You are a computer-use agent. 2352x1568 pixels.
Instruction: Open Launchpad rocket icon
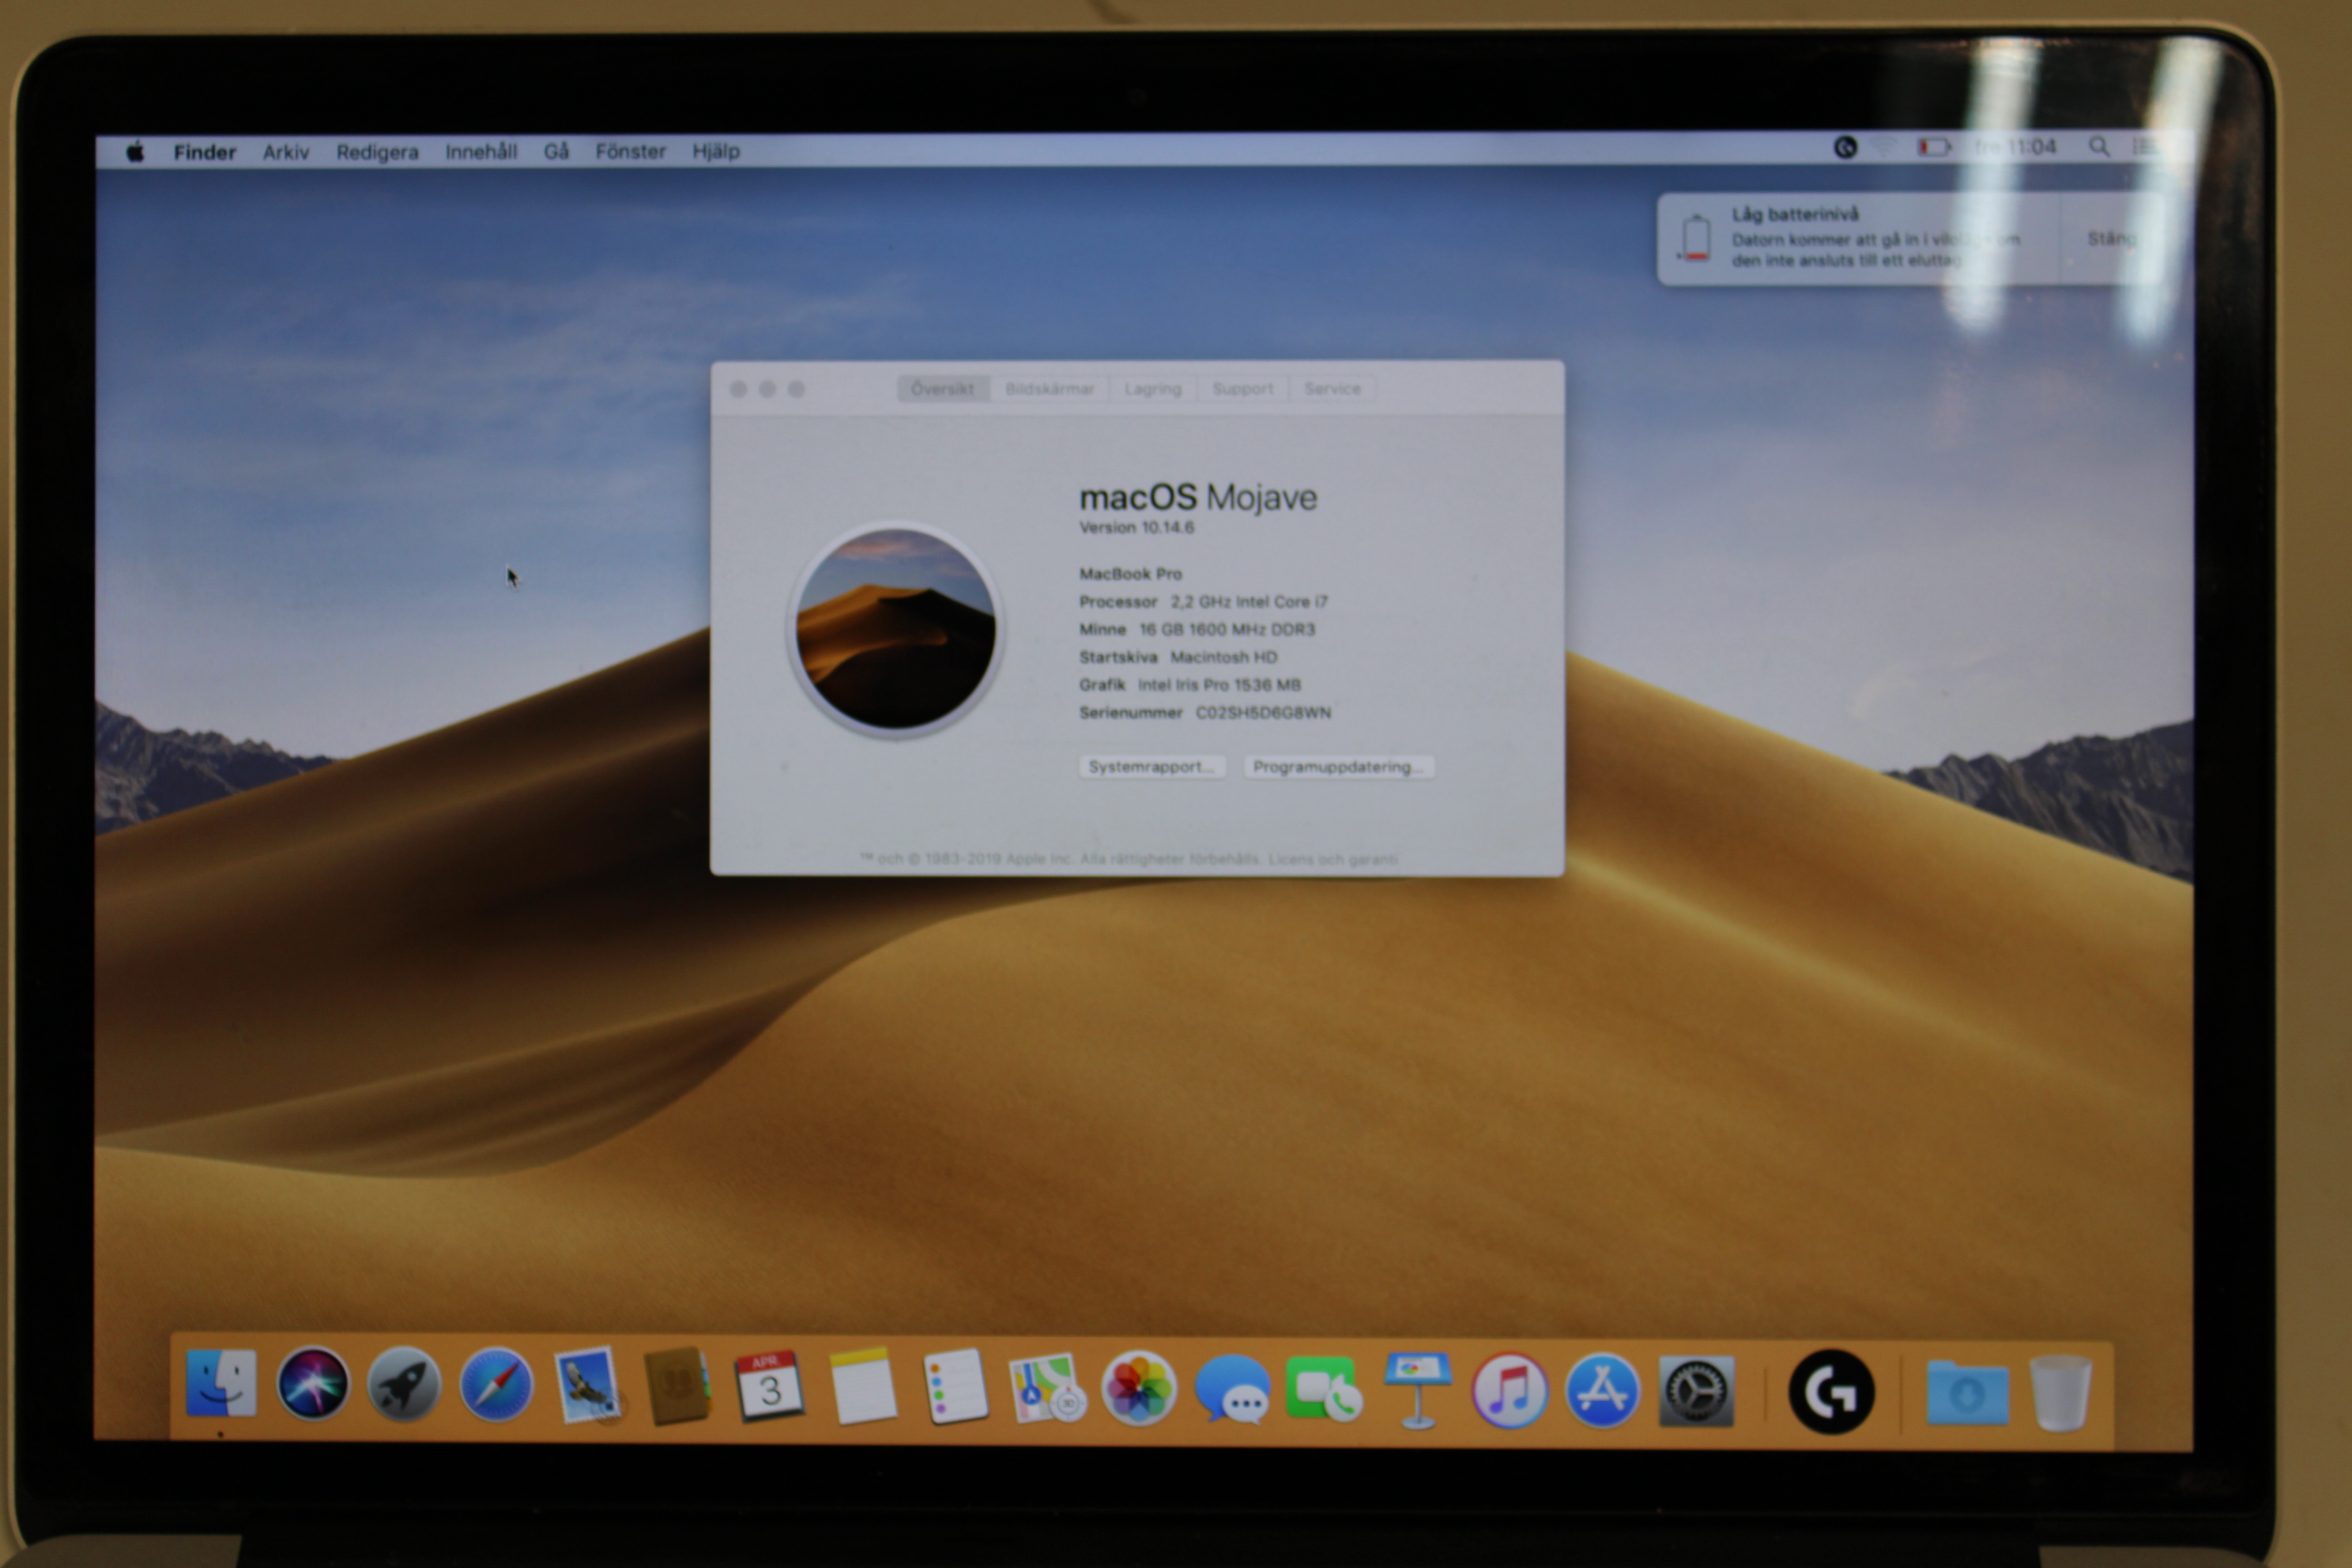coord(404,1385)
